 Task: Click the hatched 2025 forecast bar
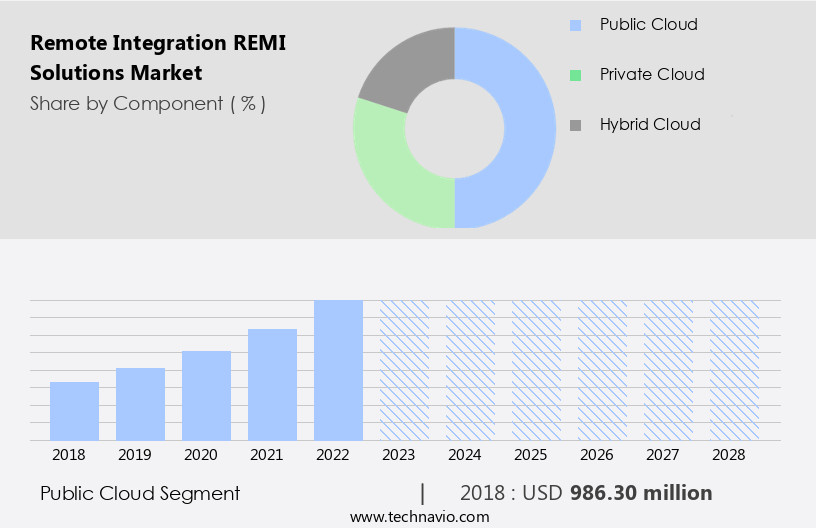pyautogui.click(x=536, y=370)
